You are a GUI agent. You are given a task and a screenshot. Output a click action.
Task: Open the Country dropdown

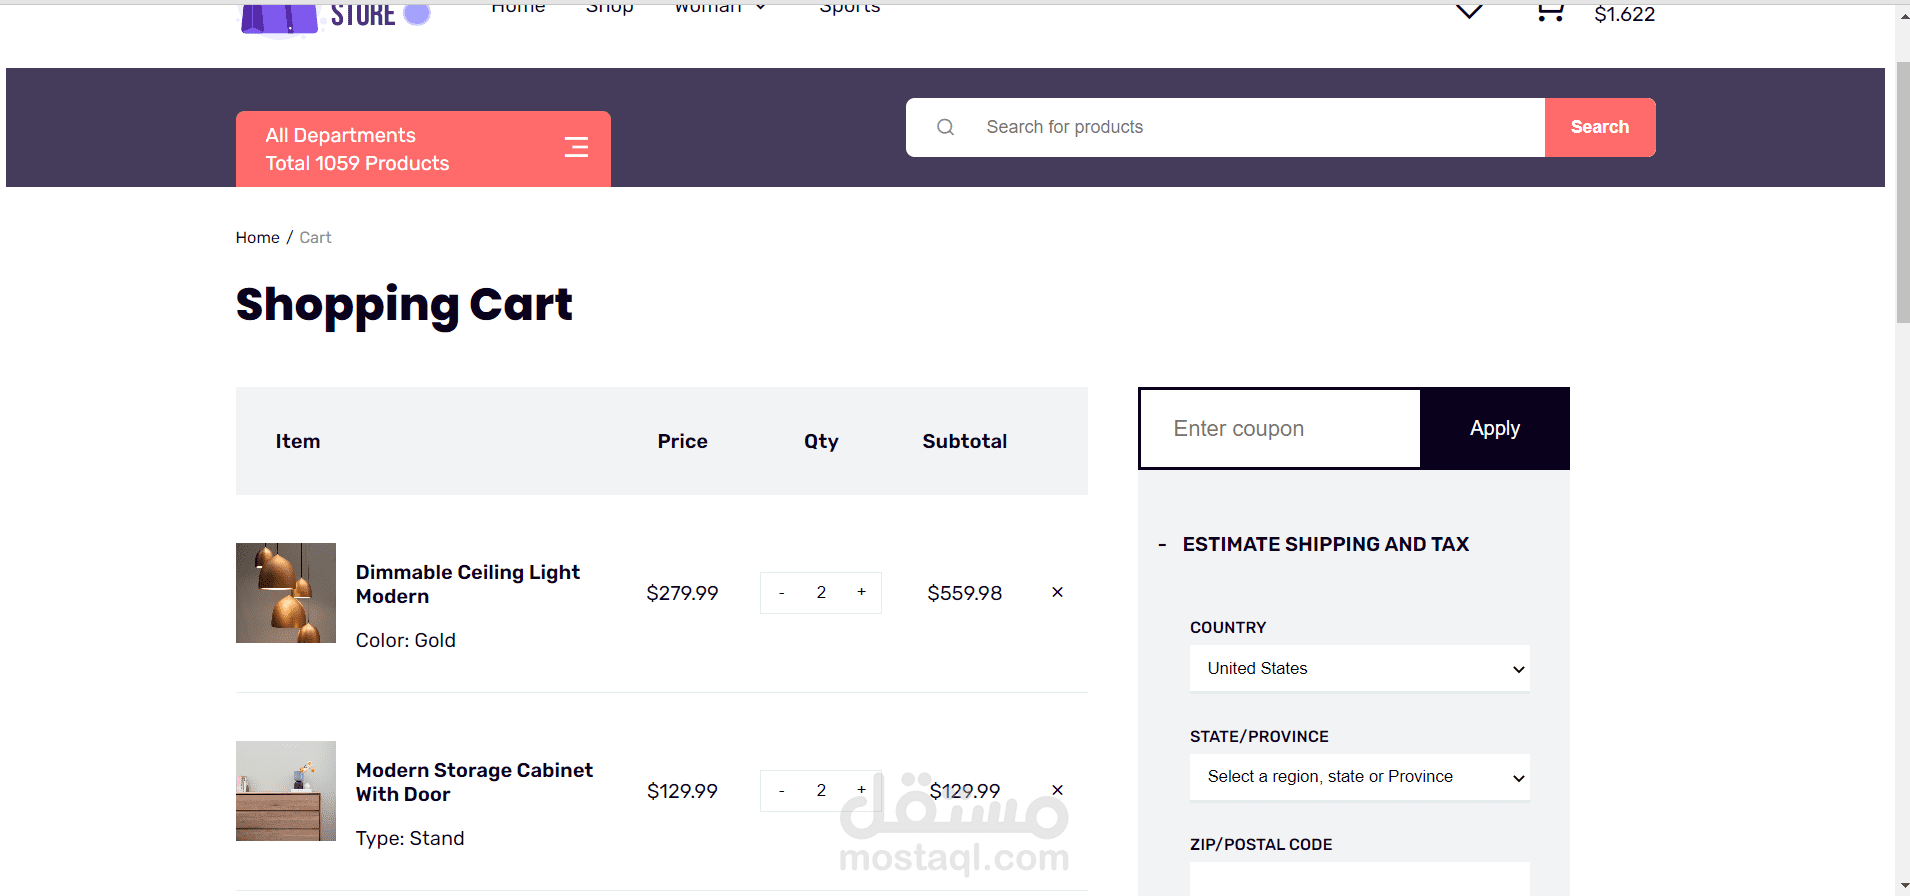(1359, 668)
